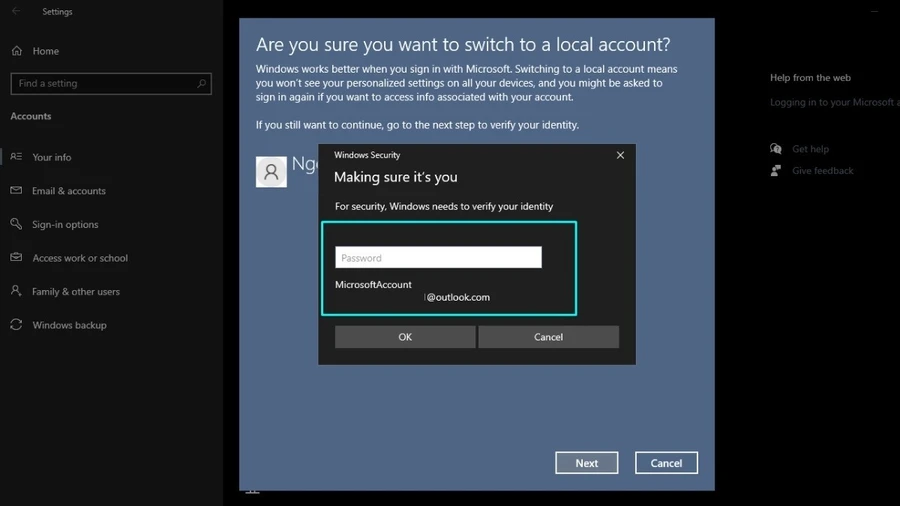This screenshot has height=506, width=900.
Task: Click the Windows Security title text
Action: (367, 155)
